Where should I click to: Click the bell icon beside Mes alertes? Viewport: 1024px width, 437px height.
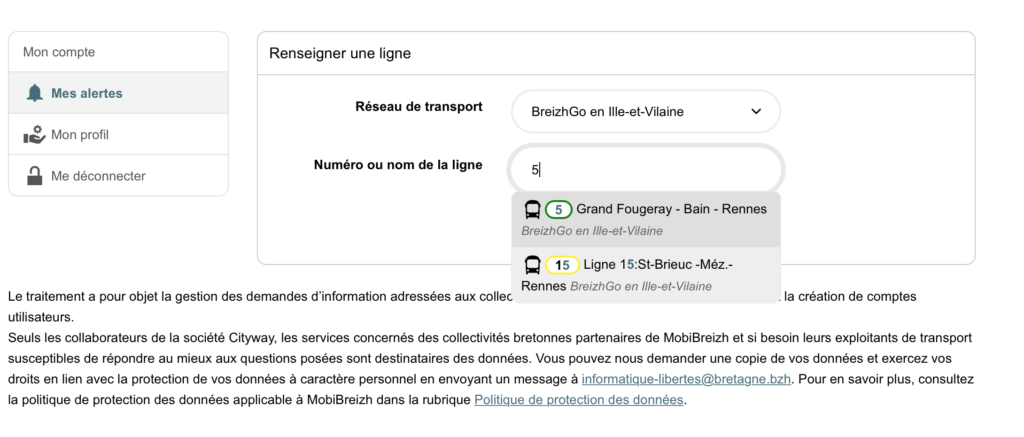click(x=34, y=93)
